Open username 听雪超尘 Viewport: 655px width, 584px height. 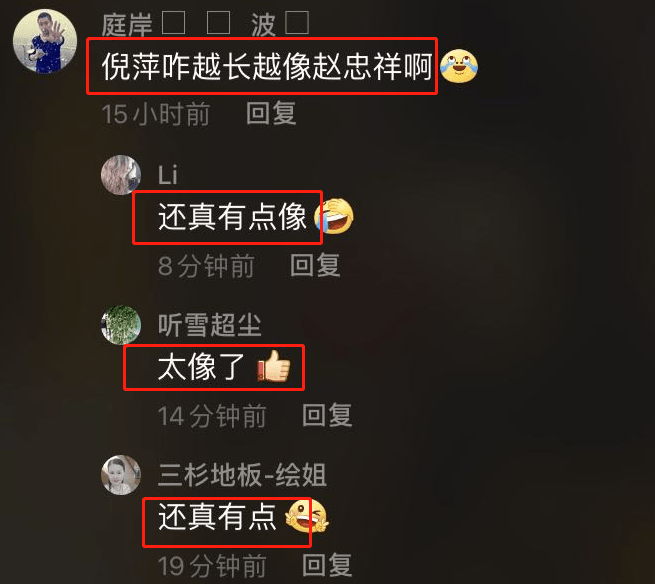pos(210,325)
